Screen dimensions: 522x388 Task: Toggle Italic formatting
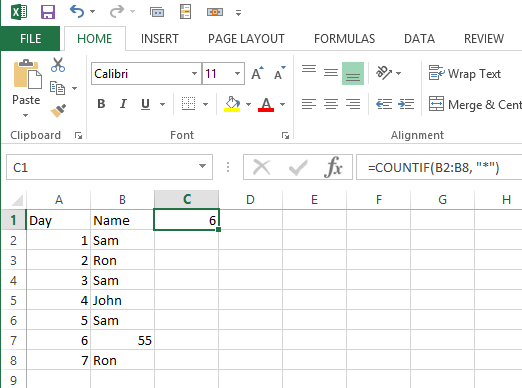point(123,104)
